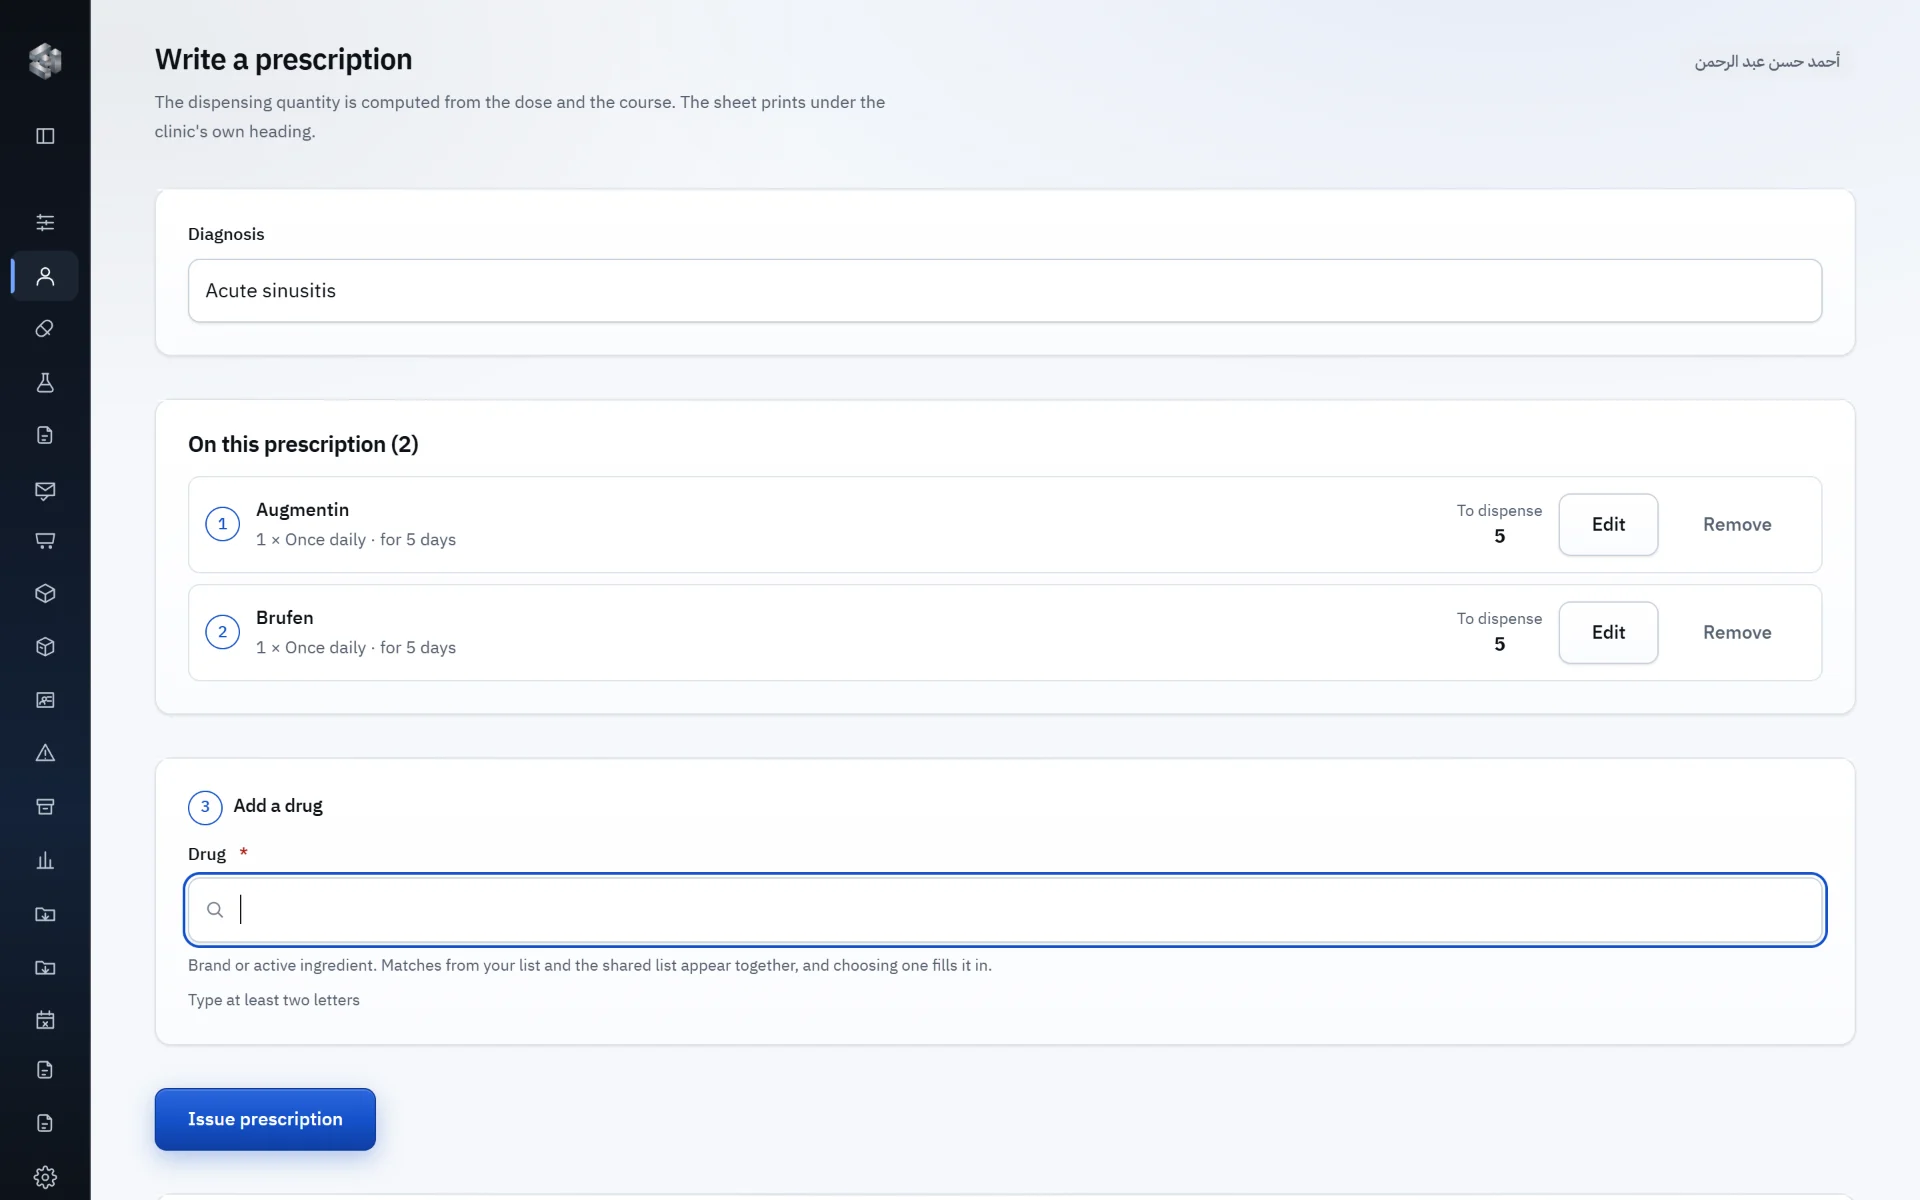This screenshot has width=1920, height=1200.
Task: Click the 'Add a drug' heading
Action: (x=278, y=806)
